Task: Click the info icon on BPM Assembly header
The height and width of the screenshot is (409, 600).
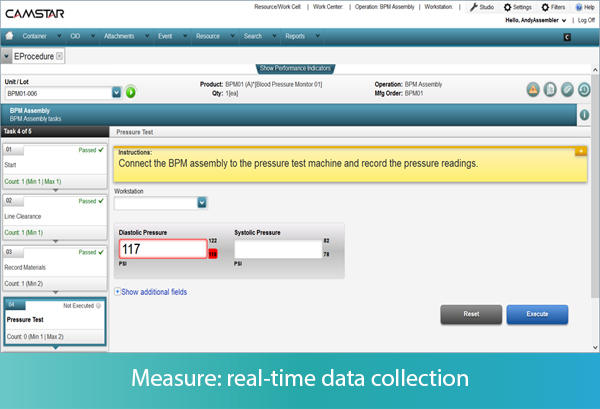Action: (584, 114)
